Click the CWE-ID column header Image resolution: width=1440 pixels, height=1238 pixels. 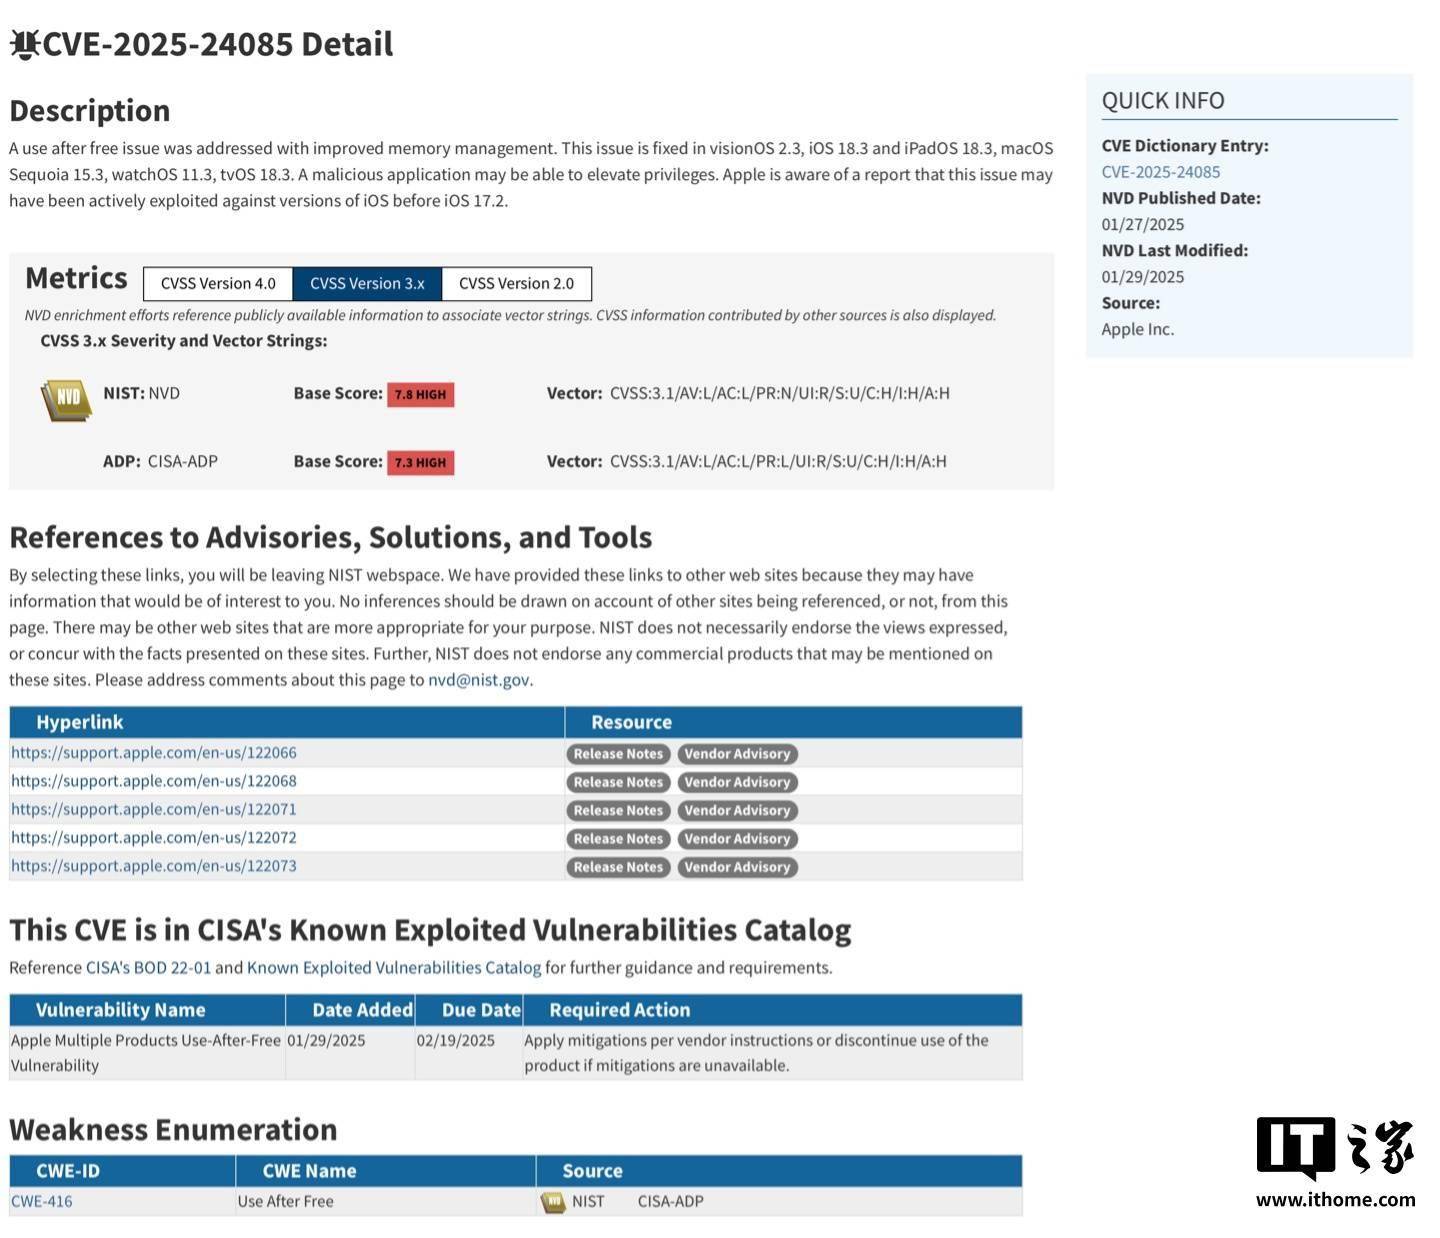pyautogui.click(x=122, y=1171)
